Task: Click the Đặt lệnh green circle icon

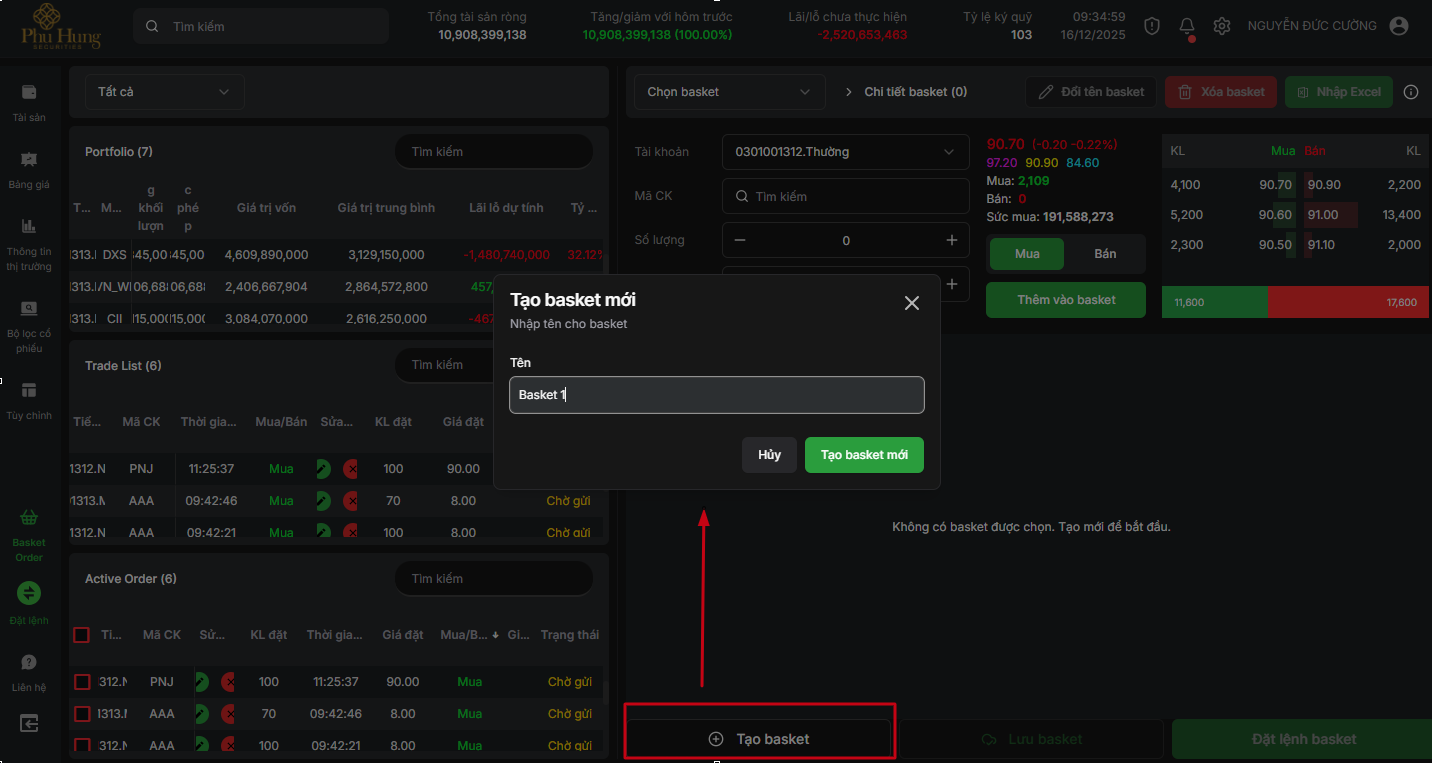Action: click(29, 593)
